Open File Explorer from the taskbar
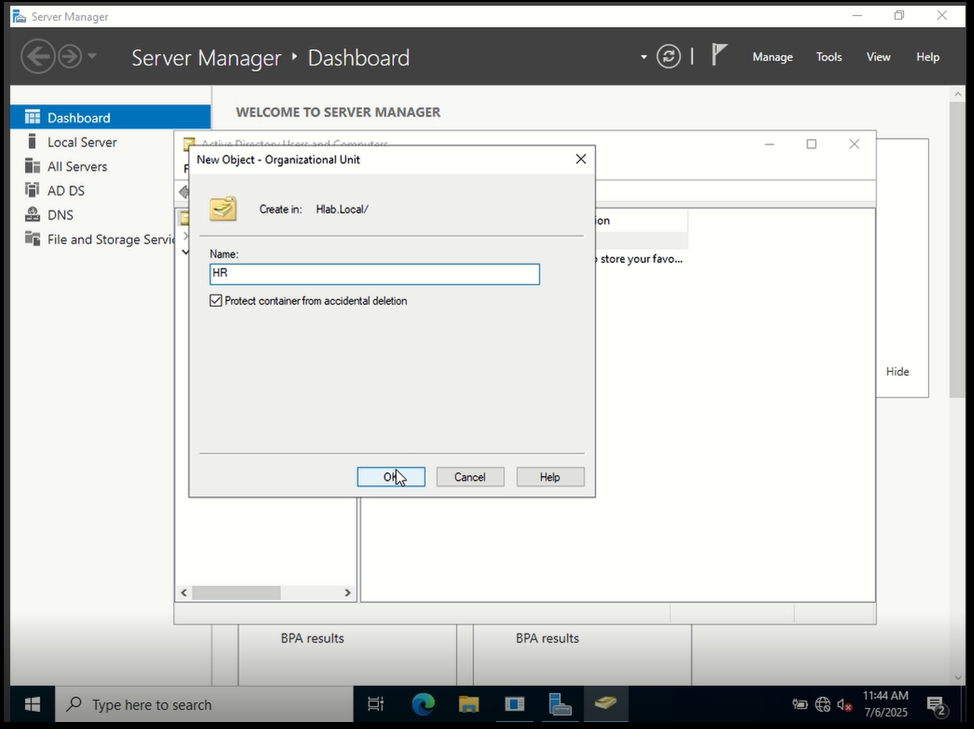Image resolution: width=974 pixels, height=729 pixels. (469, 704)
